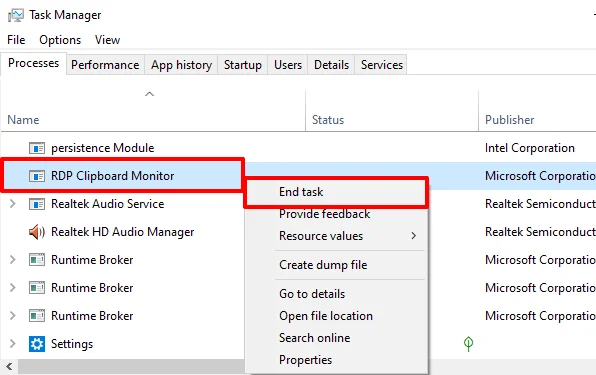Viewport: 596px width, 375px height.
Task: Open the File menu
Action: [16, 40]
